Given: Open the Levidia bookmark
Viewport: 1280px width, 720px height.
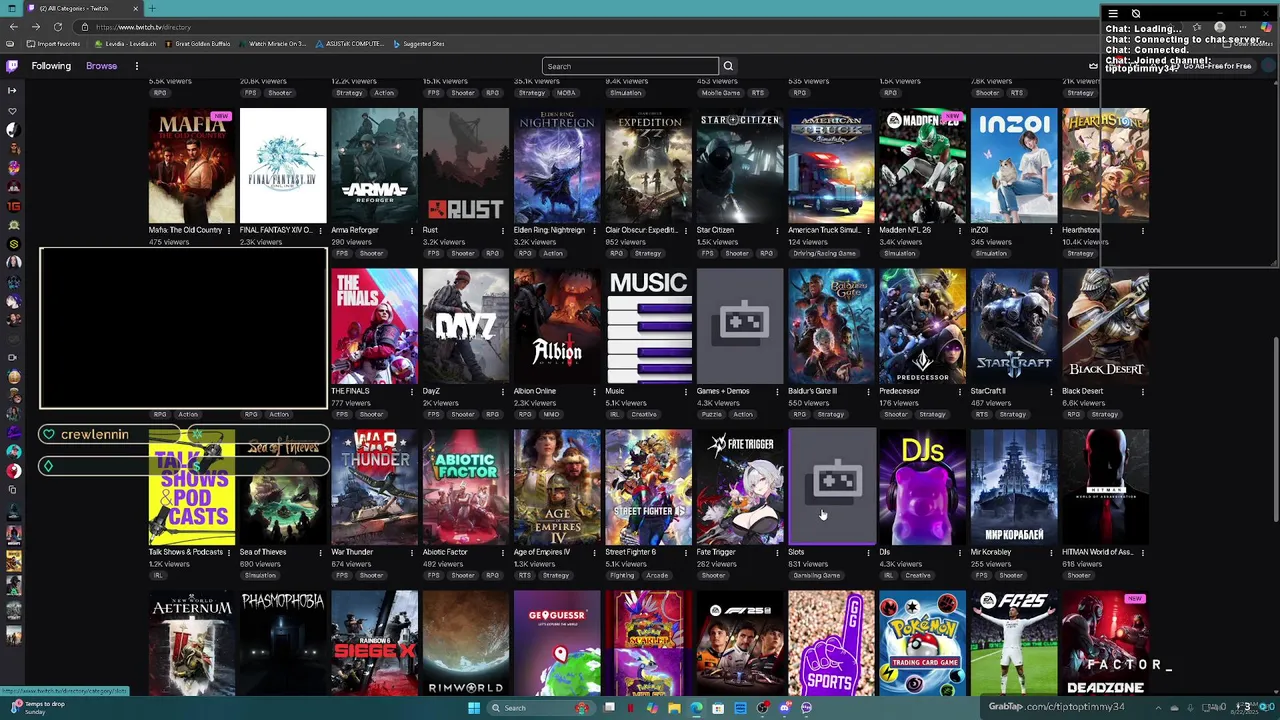Looking at the screenshot, I should pyautogui.click(x=126, y=44).
